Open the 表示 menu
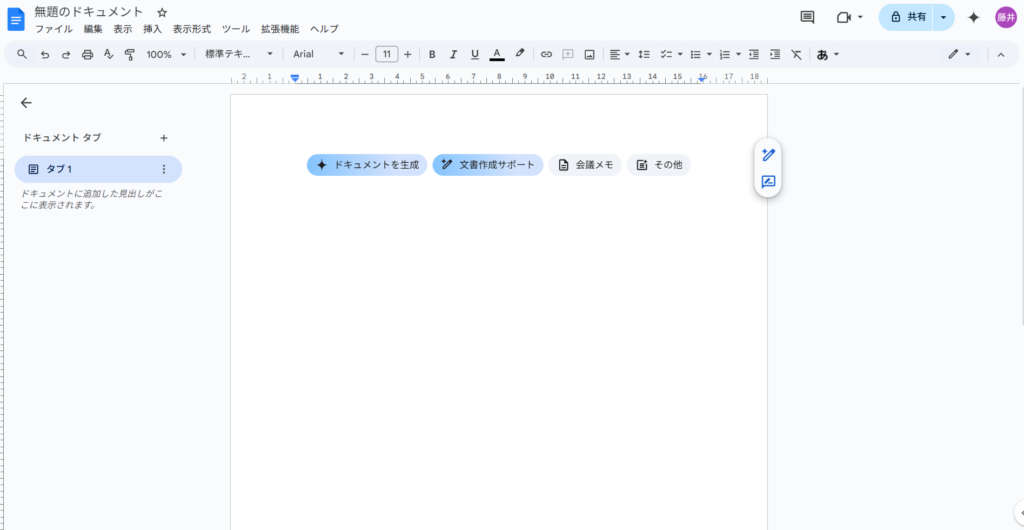The image size is (1024, 530). 123,29
